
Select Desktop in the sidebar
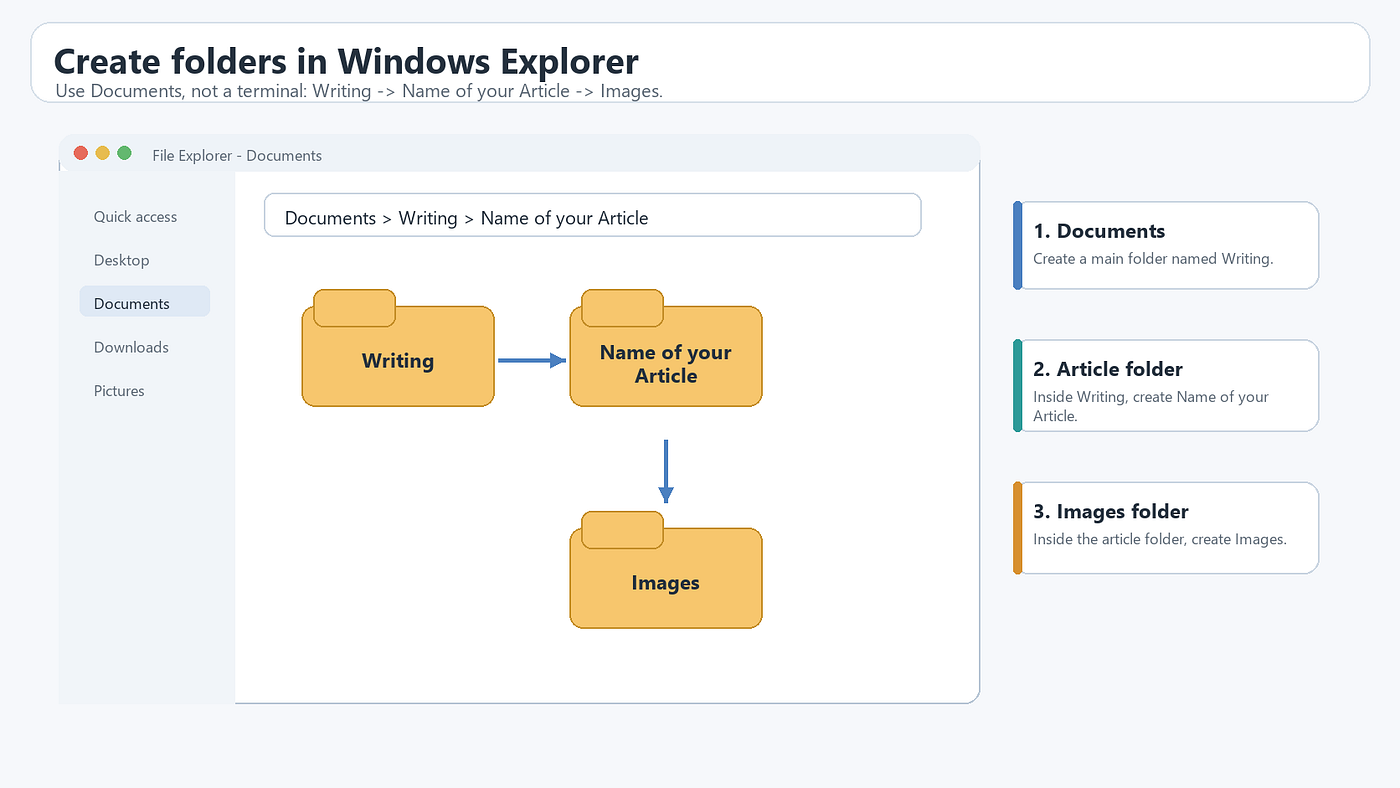pyautogui.click(x=121, y=260)
